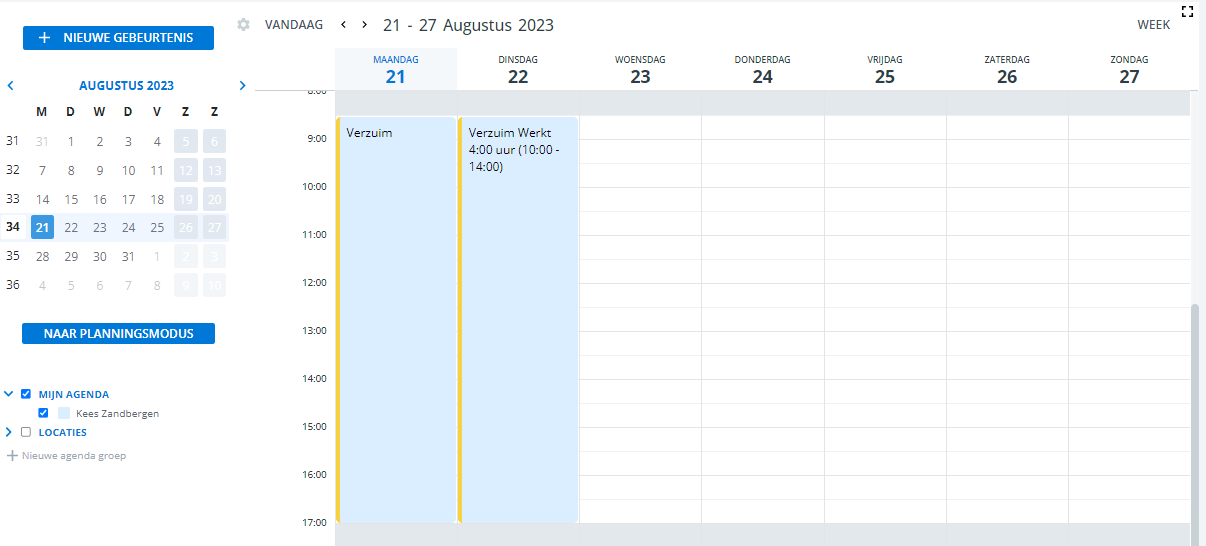Screen dimensions: 1206x546
Task: Click plus icon beside Nieuwe agenda groep
Action: 13,455
